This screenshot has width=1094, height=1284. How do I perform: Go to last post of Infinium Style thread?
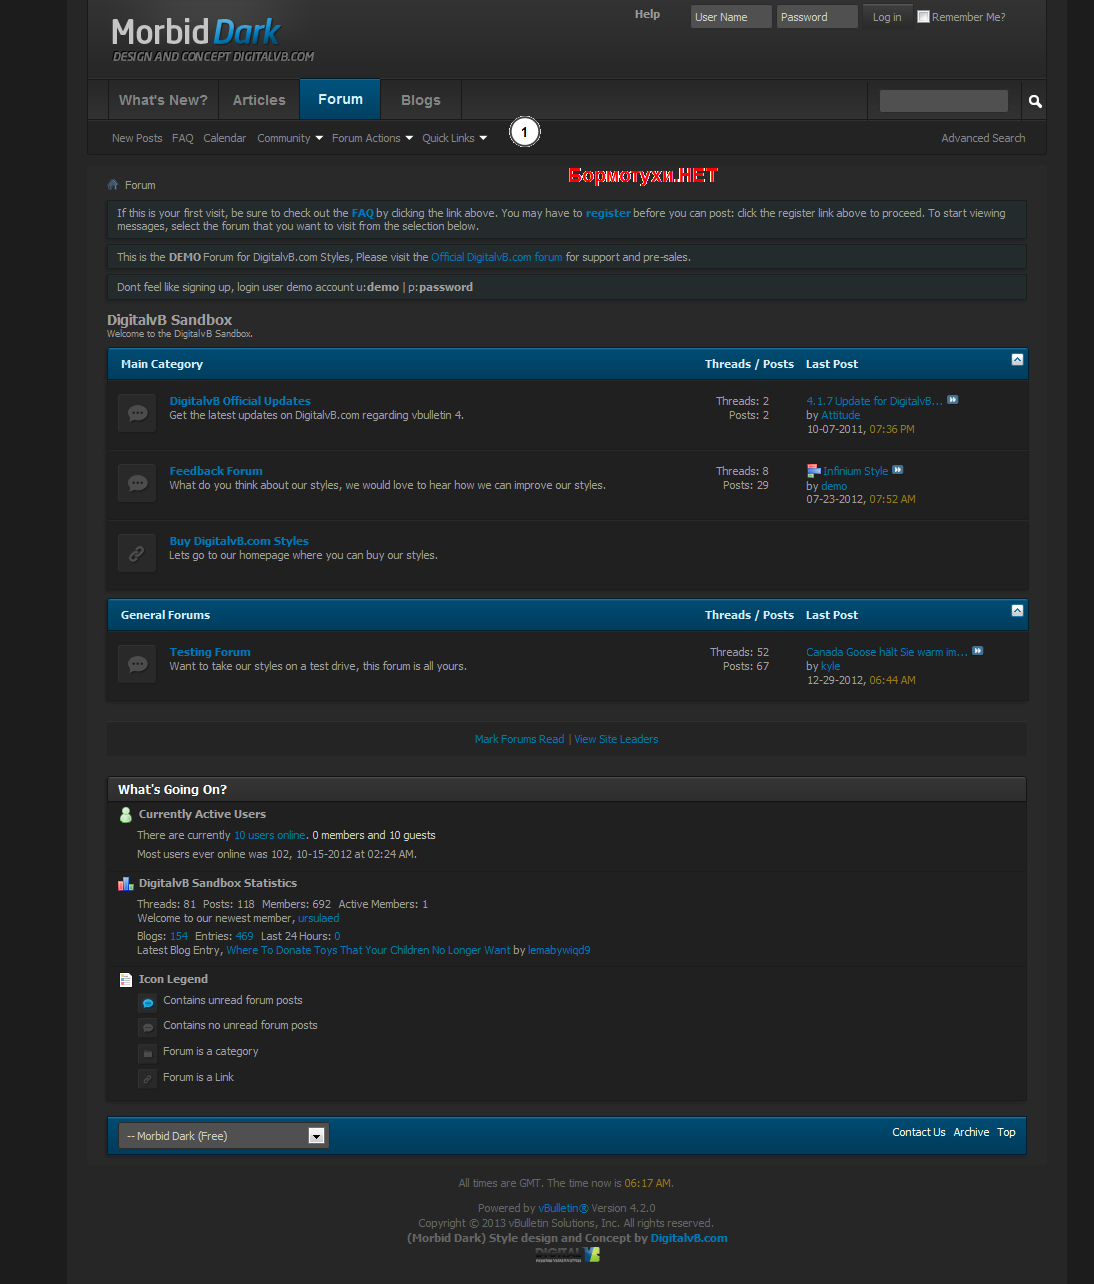[898, 470]
